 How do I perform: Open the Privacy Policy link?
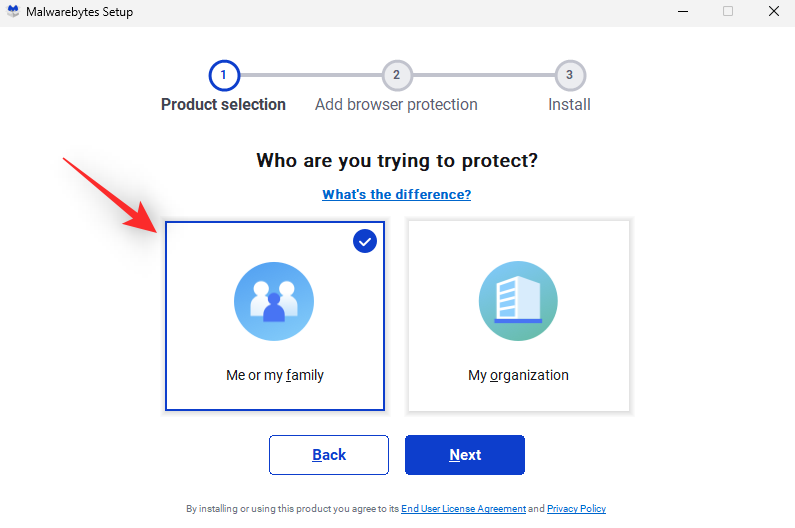tap(576, 509)
